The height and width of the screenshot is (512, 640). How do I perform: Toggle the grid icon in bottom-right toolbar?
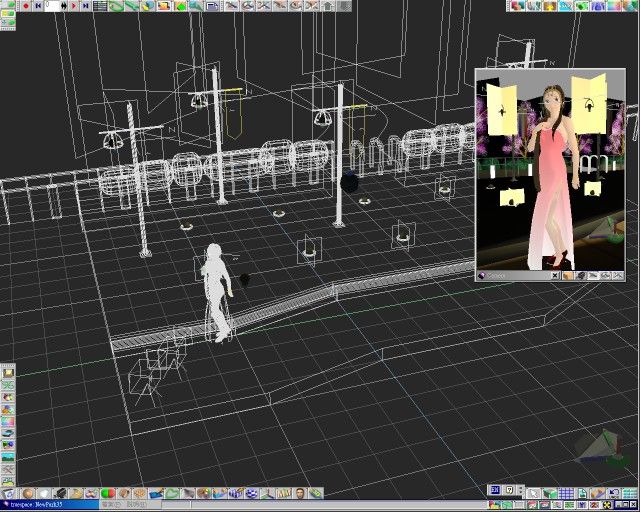point(566,493)
